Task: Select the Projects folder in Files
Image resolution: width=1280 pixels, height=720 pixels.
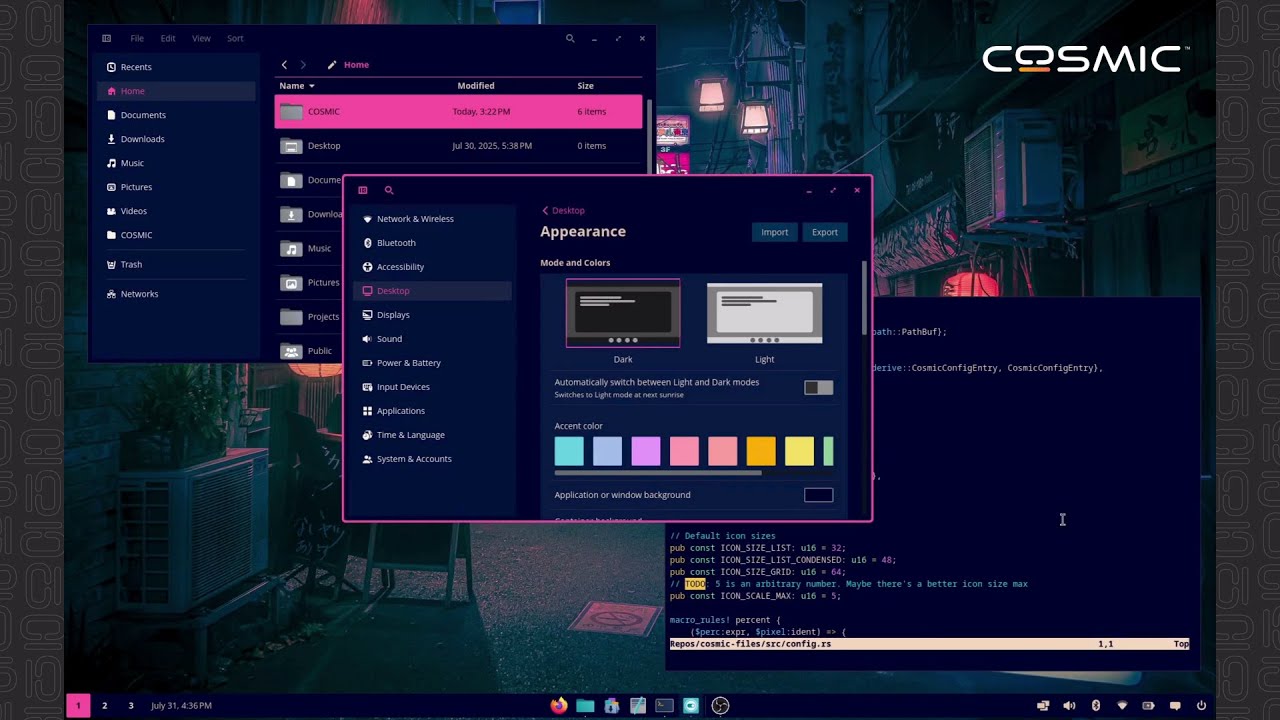Action: (x=308, y=317)
